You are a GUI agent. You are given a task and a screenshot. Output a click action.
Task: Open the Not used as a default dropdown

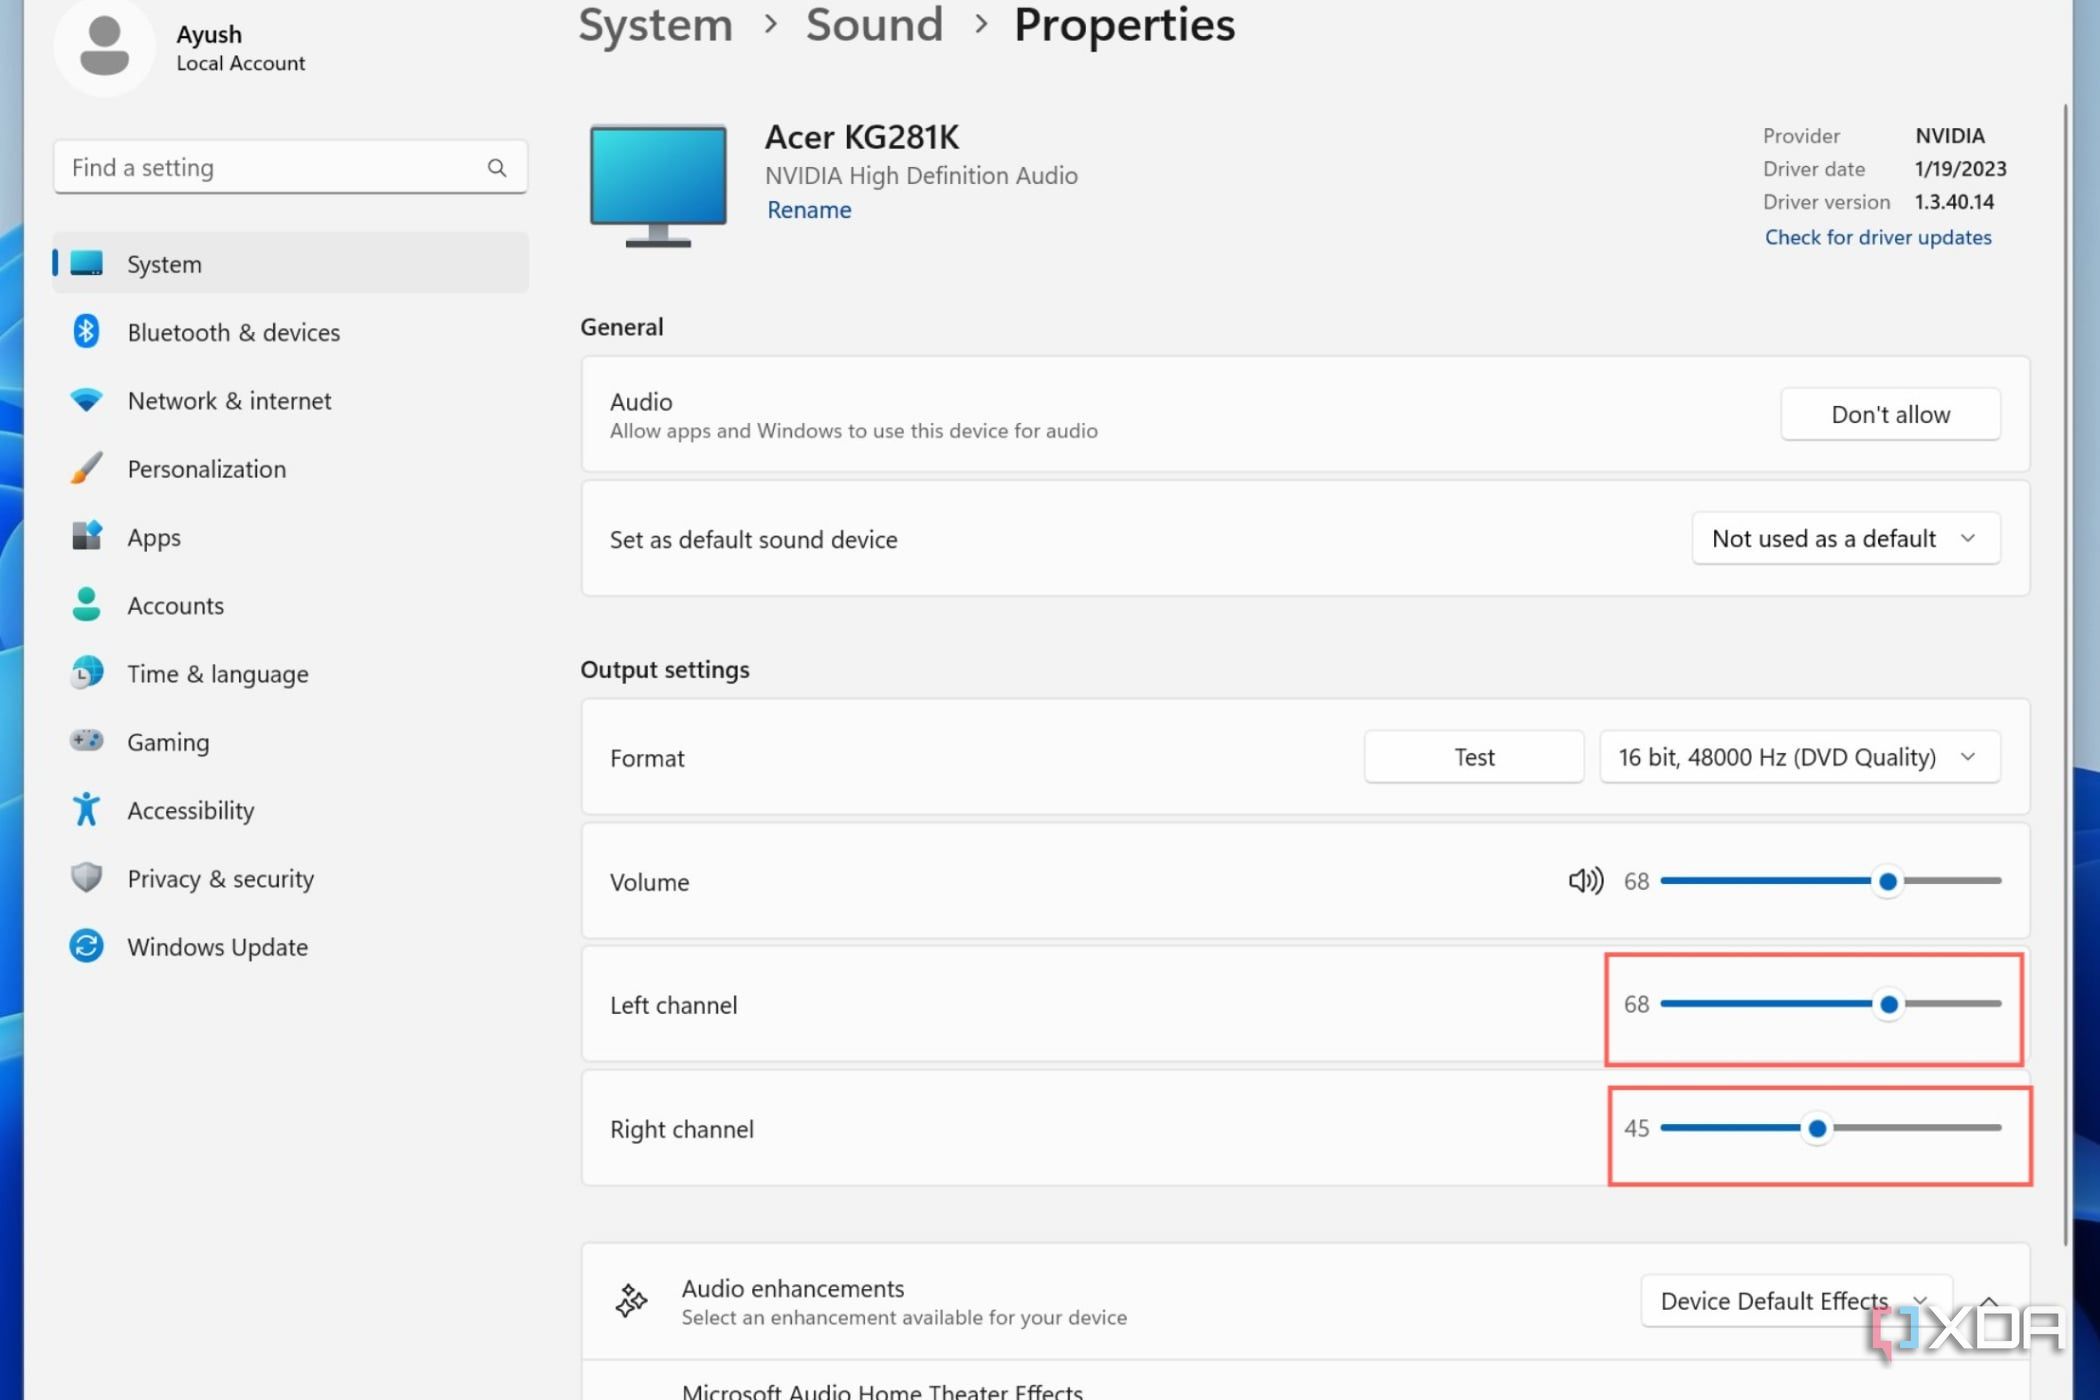(x=1845, y=538)
